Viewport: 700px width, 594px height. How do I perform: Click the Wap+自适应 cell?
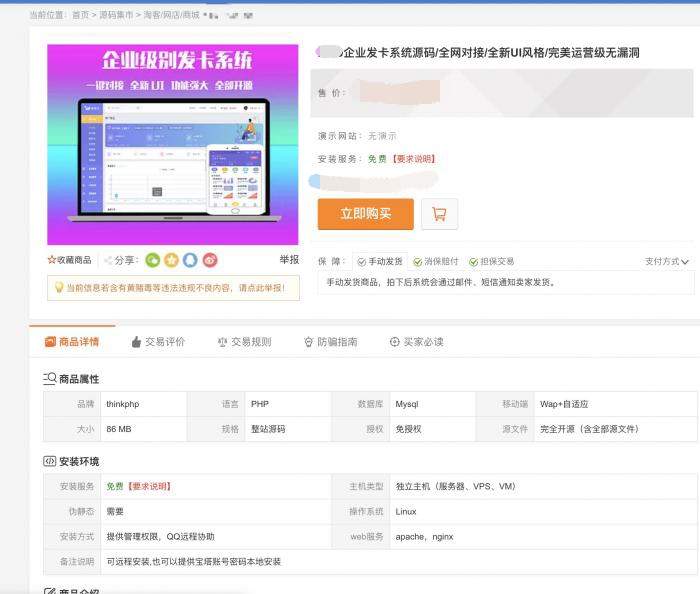coord(616,404)
